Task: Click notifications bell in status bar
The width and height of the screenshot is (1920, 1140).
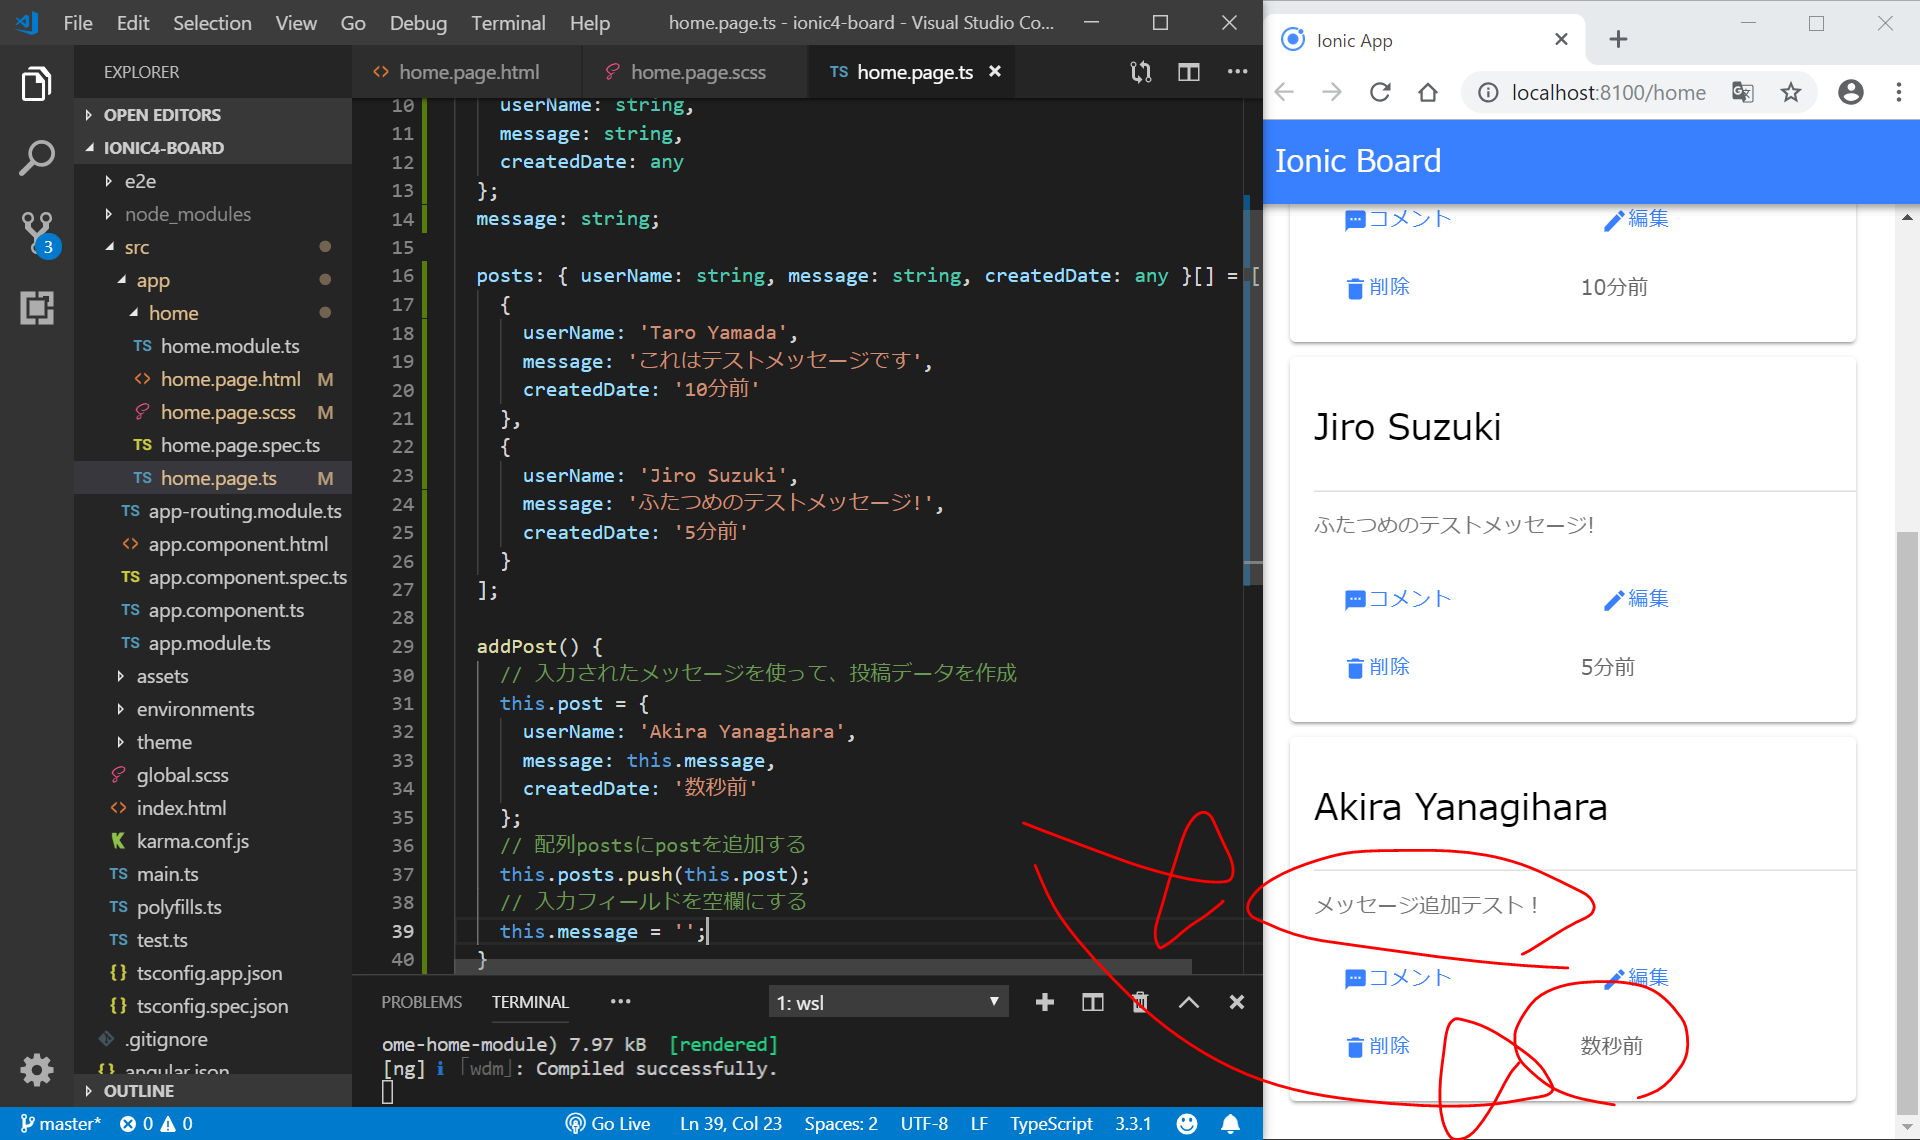Action: pyautogui.click(x=1230, y=1124)
